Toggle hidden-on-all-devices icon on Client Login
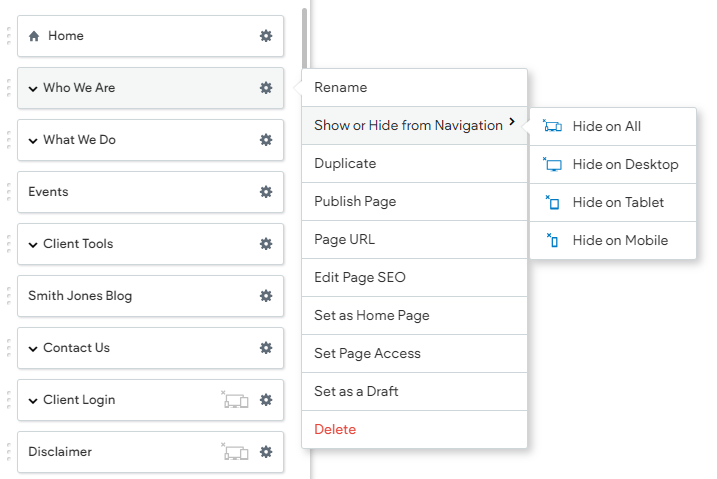The width and height of the screenshot is (717, 479). coord(235,400)
